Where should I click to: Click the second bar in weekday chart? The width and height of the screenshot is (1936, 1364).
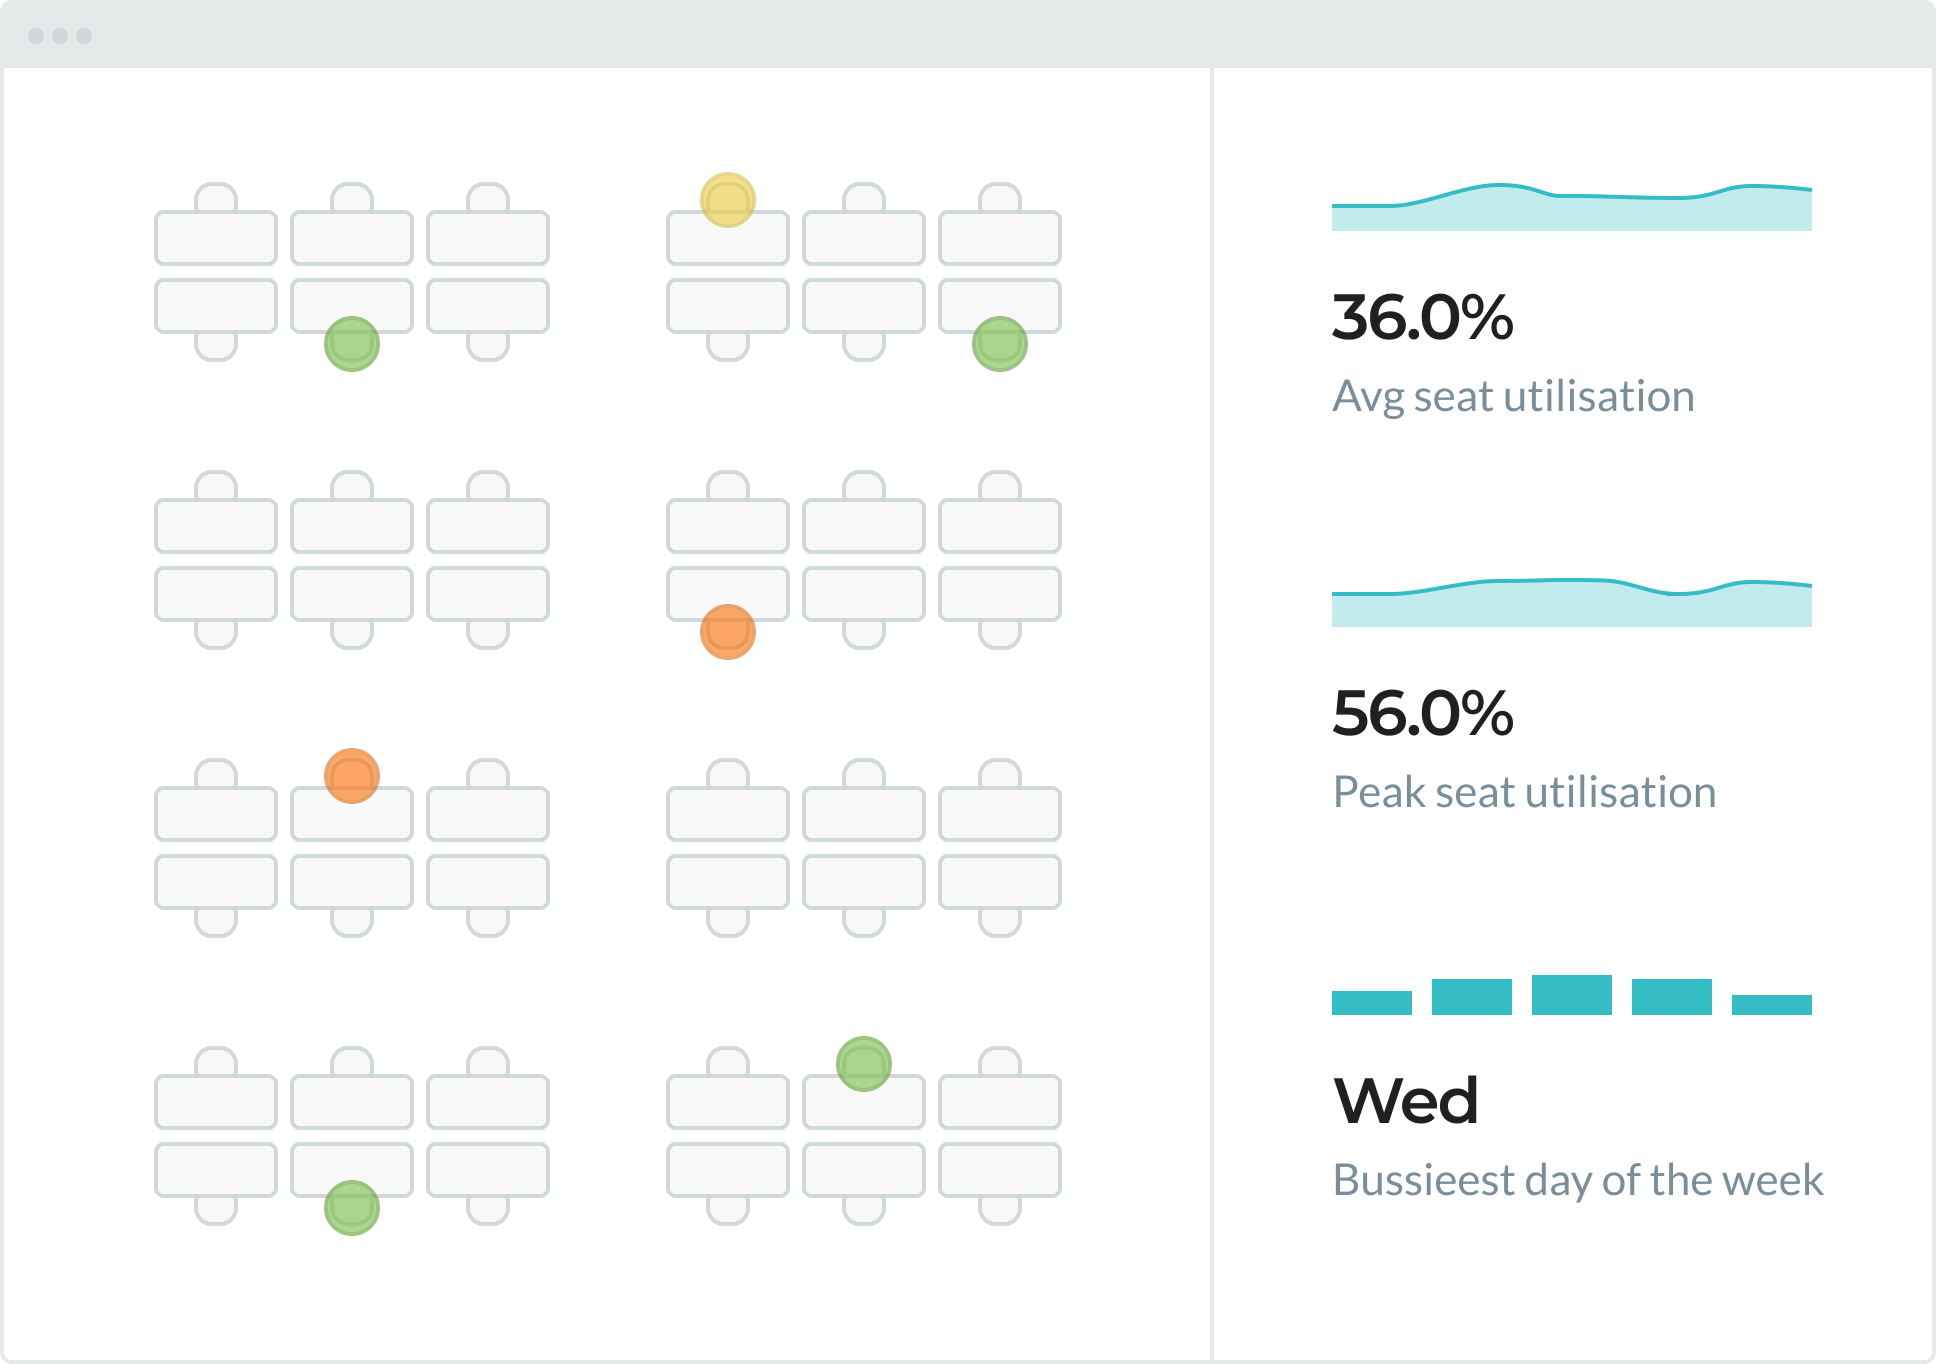[1471, 997]
